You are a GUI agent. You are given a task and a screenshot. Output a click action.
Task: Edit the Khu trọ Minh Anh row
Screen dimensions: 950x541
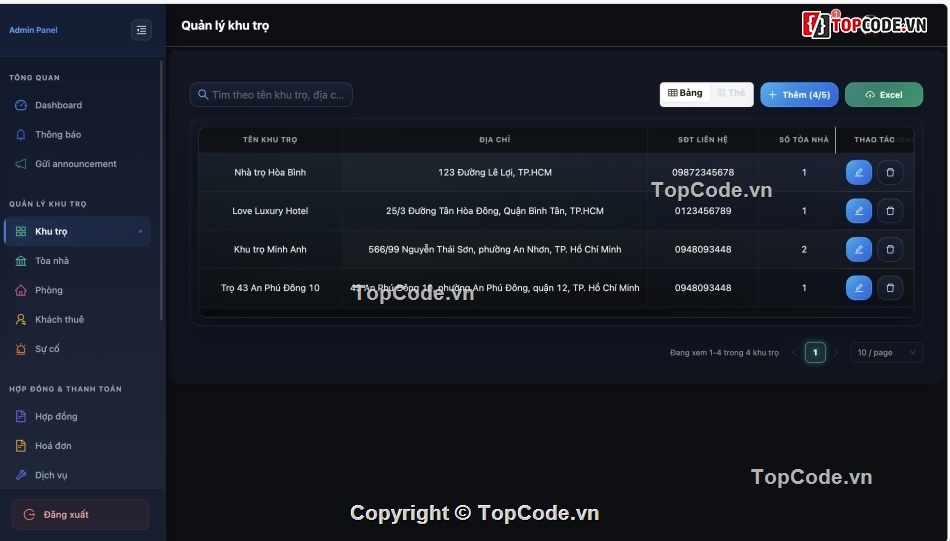859,250
